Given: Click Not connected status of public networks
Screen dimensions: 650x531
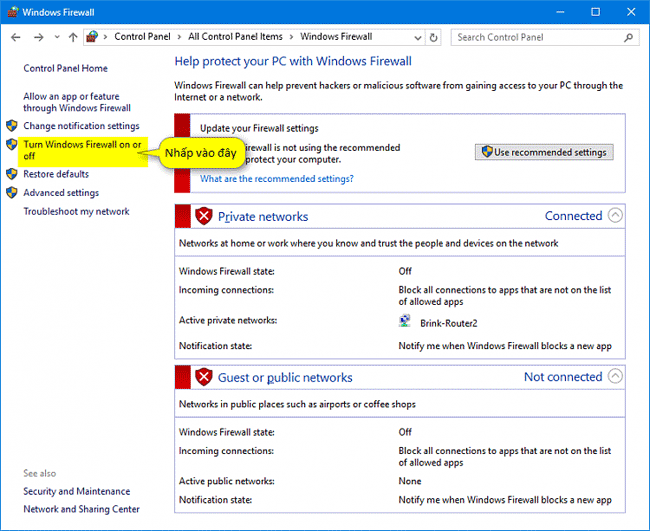Looking at the screenshot, I should coord(563,376).
